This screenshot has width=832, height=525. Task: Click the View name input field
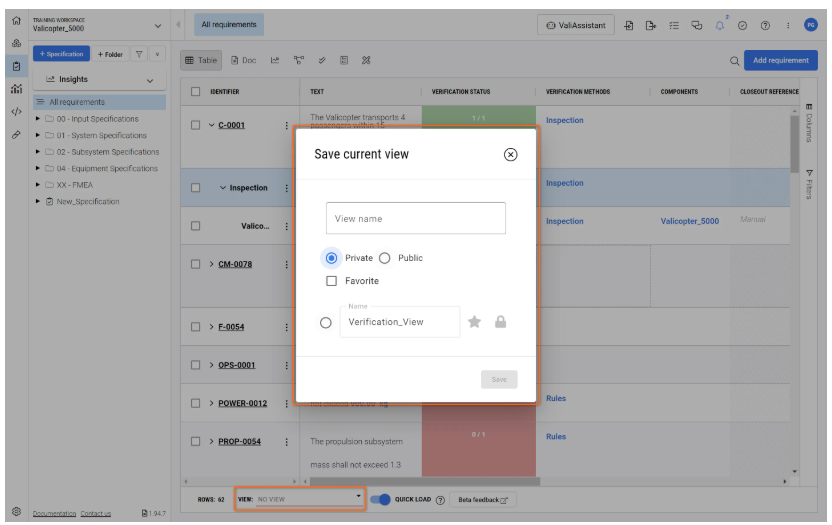(x=415, y=218)
